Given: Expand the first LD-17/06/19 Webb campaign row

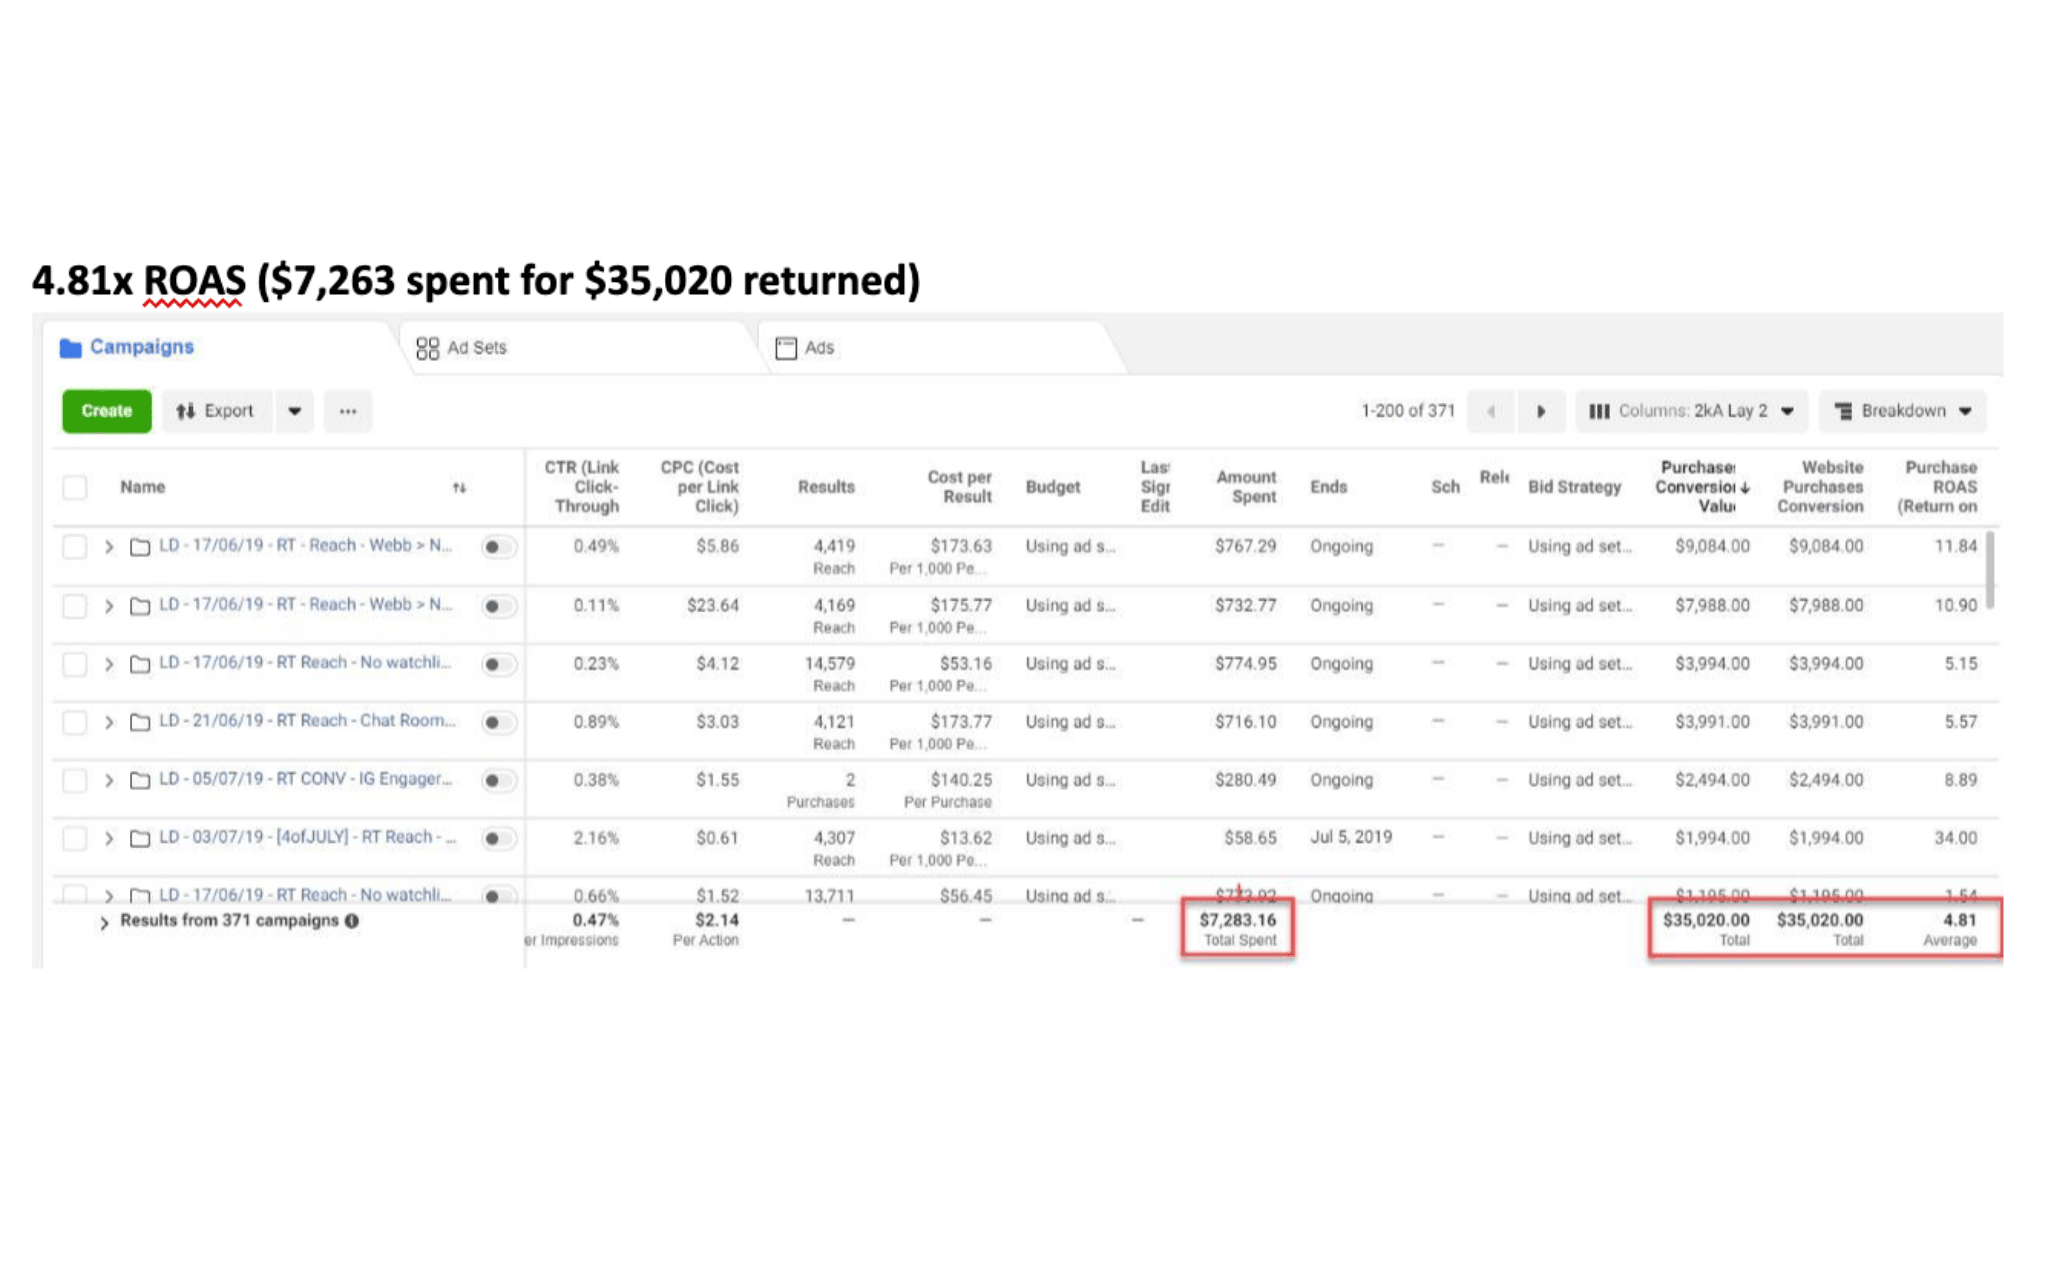Looking at the screenshot, I should pos(109,547).
